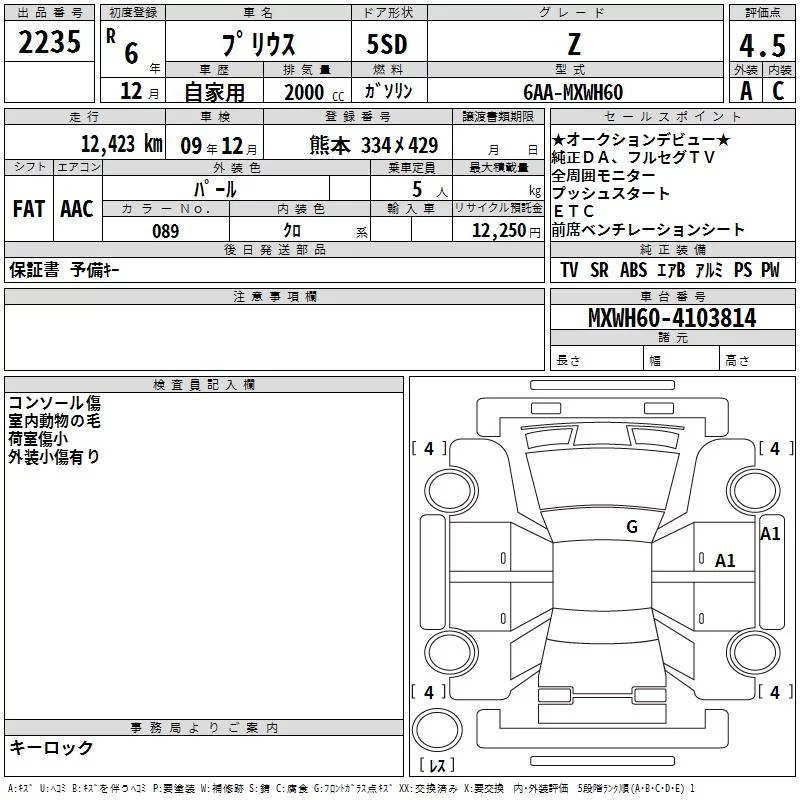The image size is (800, 800).
Task: Click the FAT shift type cell
Action: coord(28,209)
